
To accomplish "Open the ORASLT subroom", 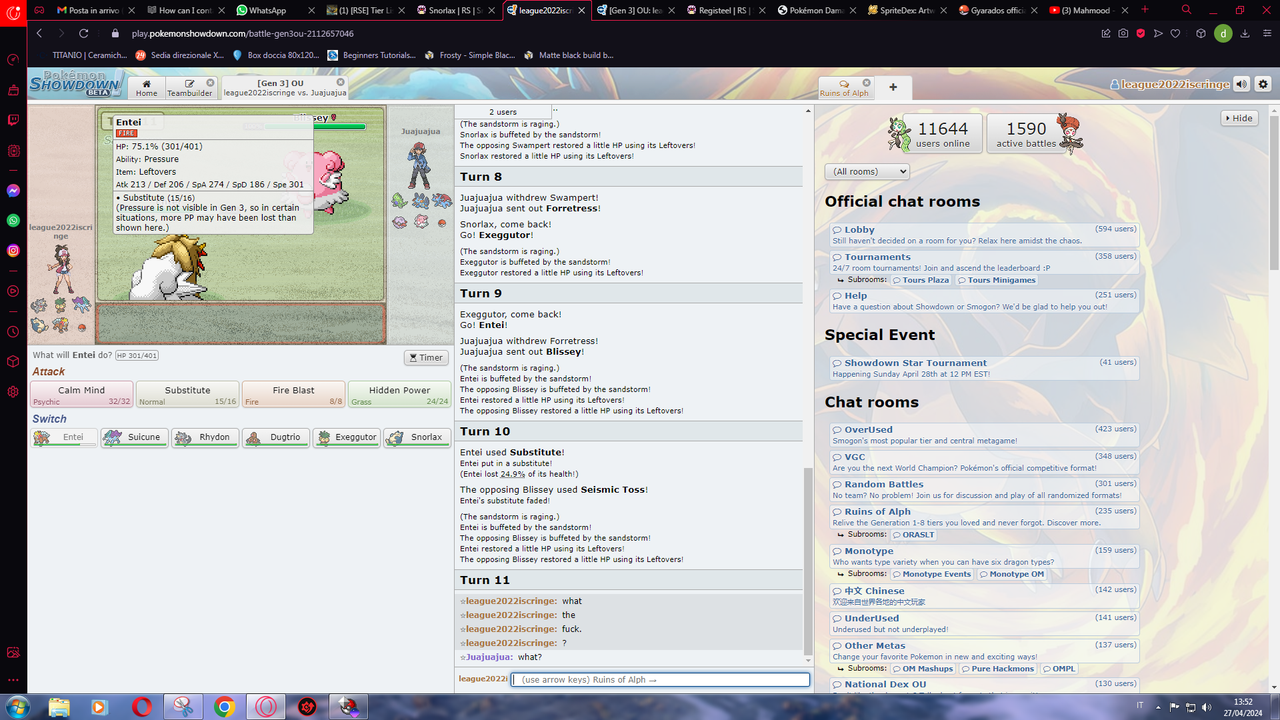I will coord(914,535).
